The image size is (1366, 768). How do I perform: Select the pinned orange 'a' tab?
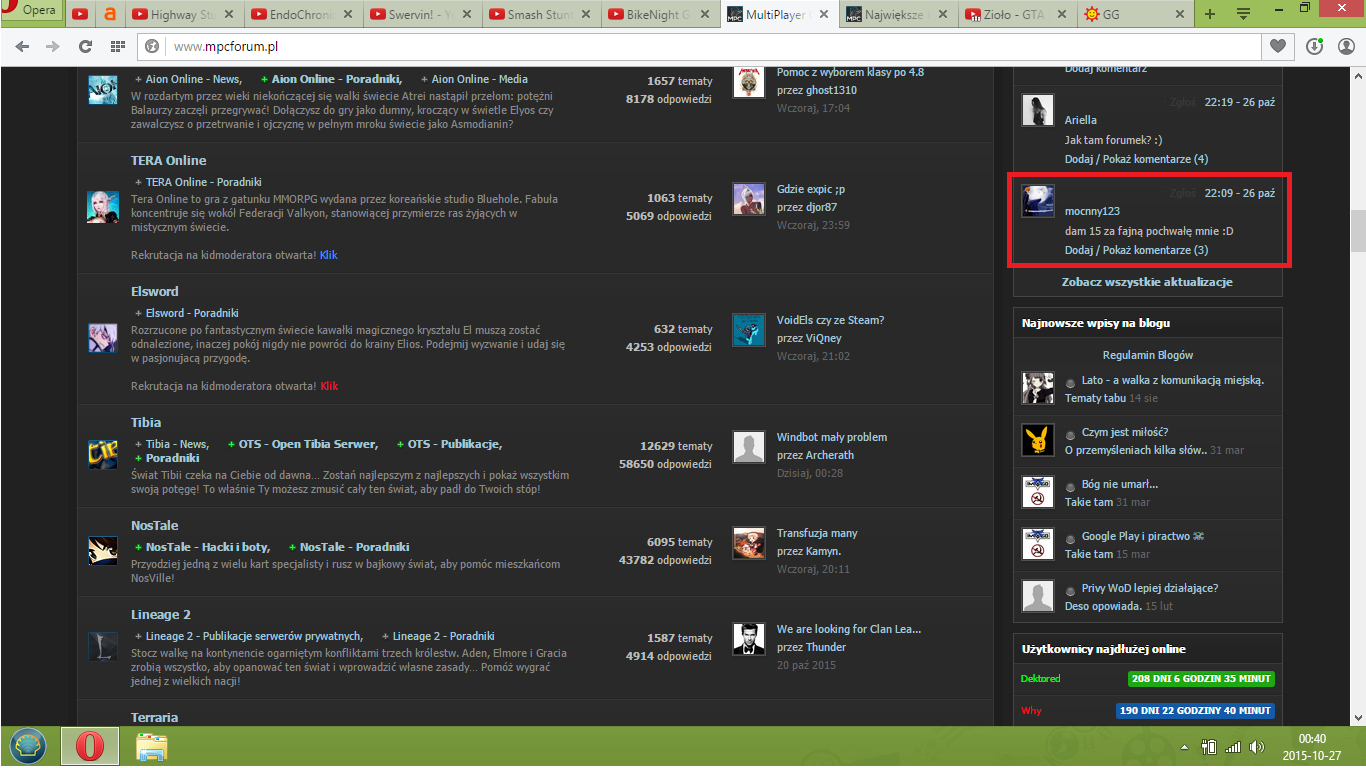109,14
